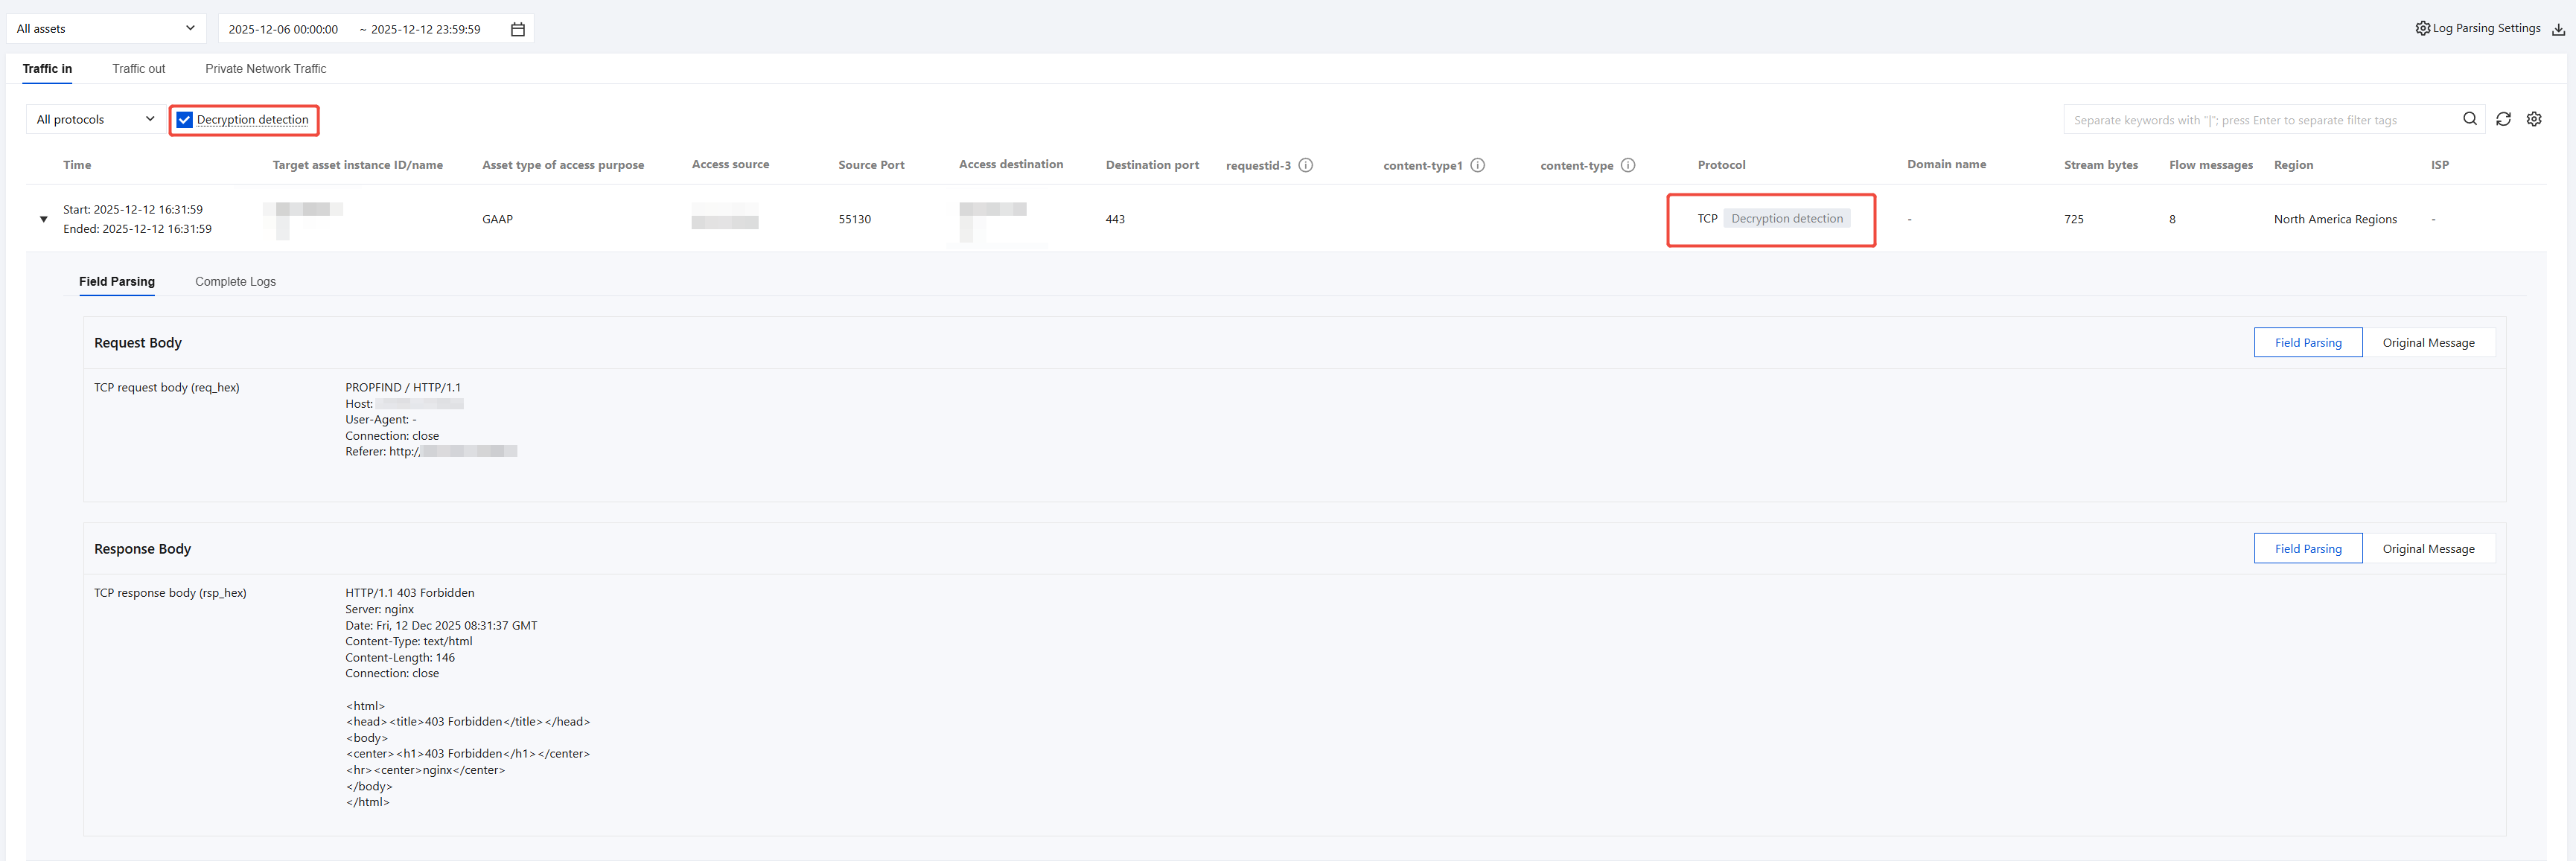Switch to Traffic out tab
This screenshot has height=861, width=2576.
pyautogui.click(x=138, y=69)
